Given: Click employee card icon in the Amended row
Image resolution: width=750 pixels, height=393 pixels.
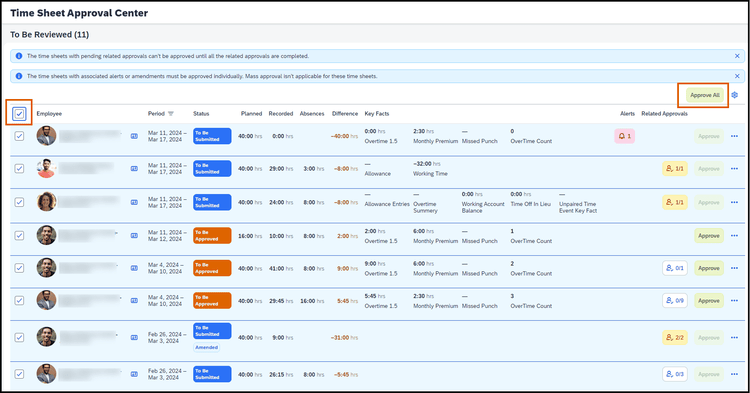Looking at the screenshot, I should [x=134, y=338].
